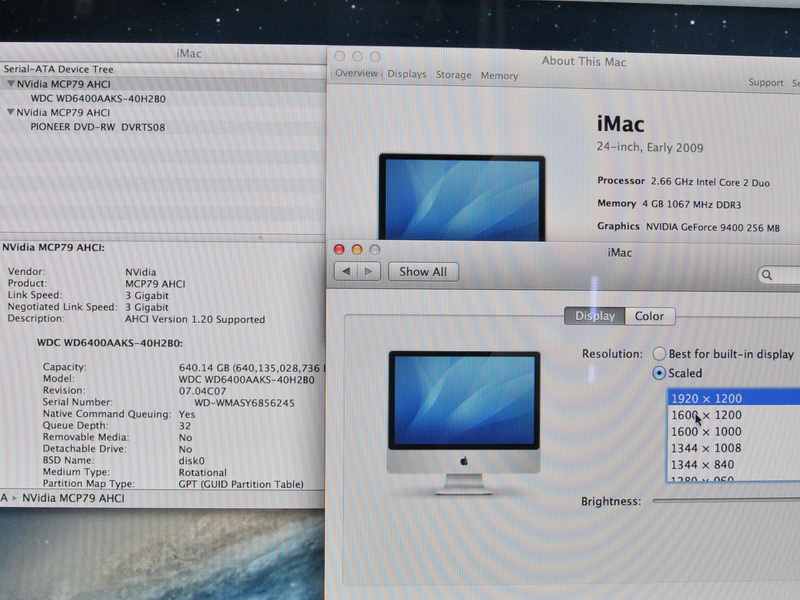Go back with the left arrow button

tap(346, 271)
